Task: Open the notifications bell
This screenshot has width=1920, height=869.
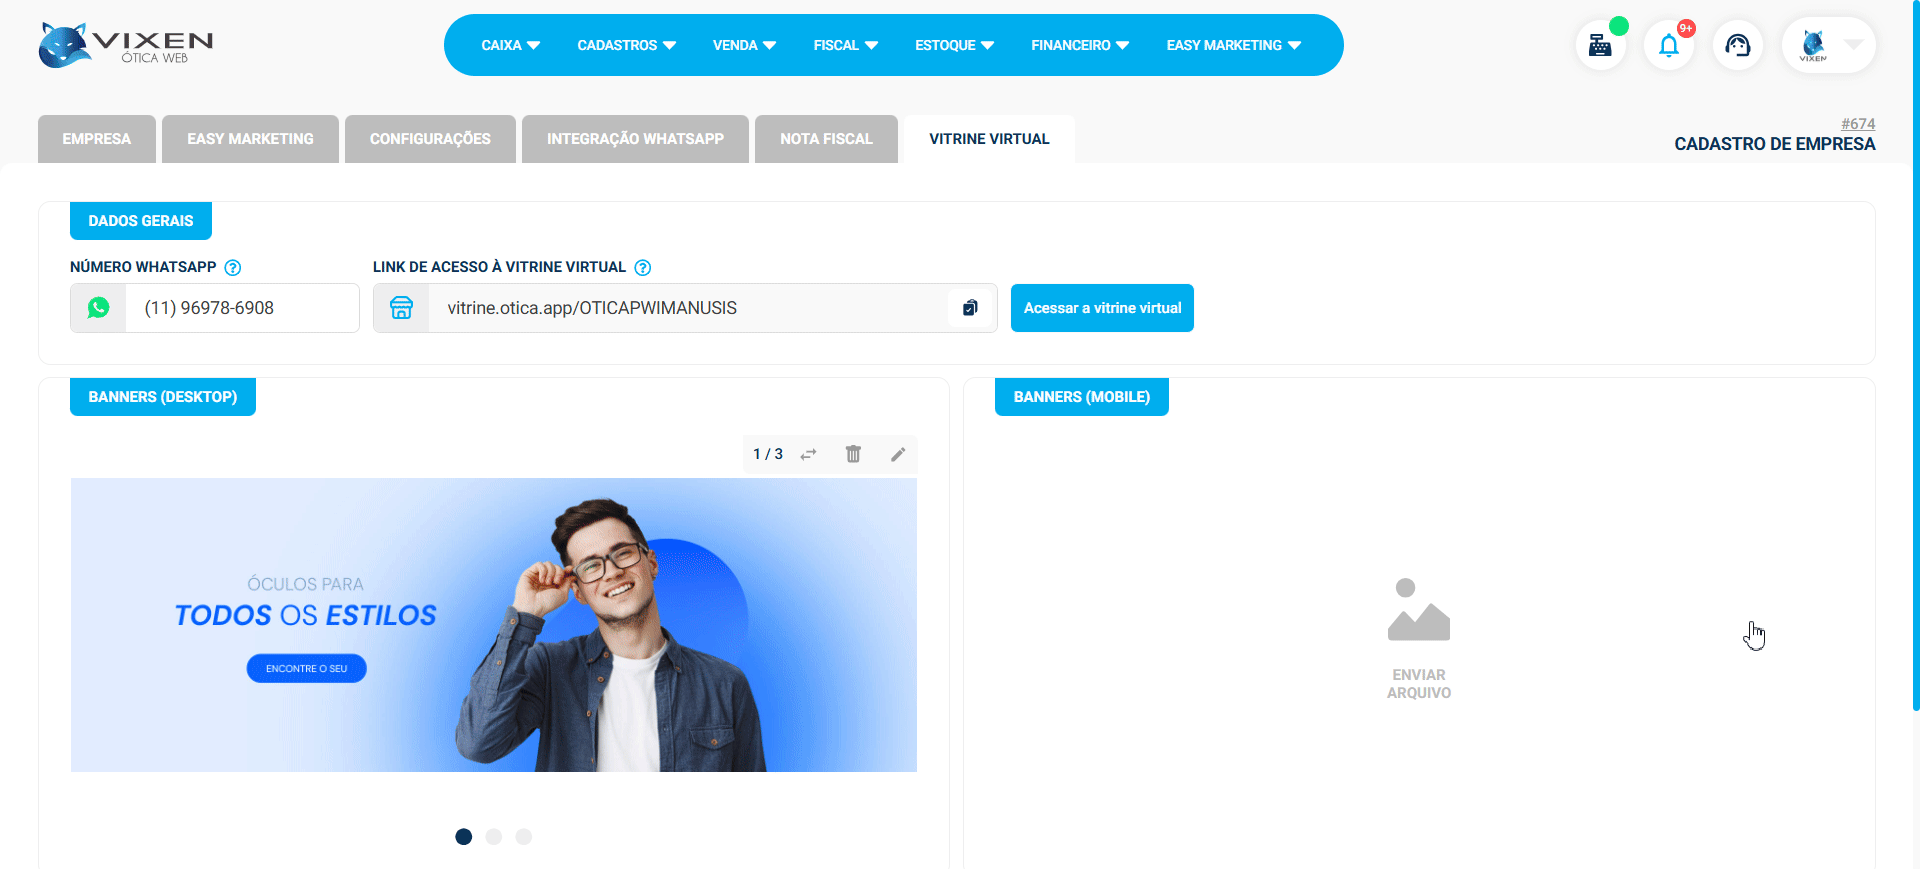Action: point(1668,46)
